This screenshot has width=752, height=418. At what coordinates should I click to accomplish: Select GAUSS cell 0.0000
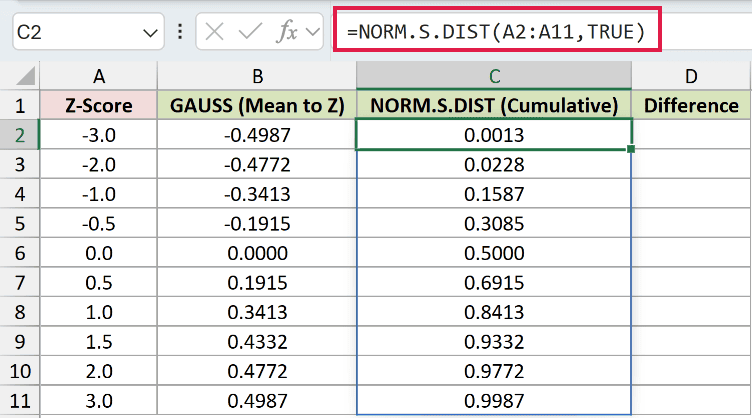tap(257, 253)
